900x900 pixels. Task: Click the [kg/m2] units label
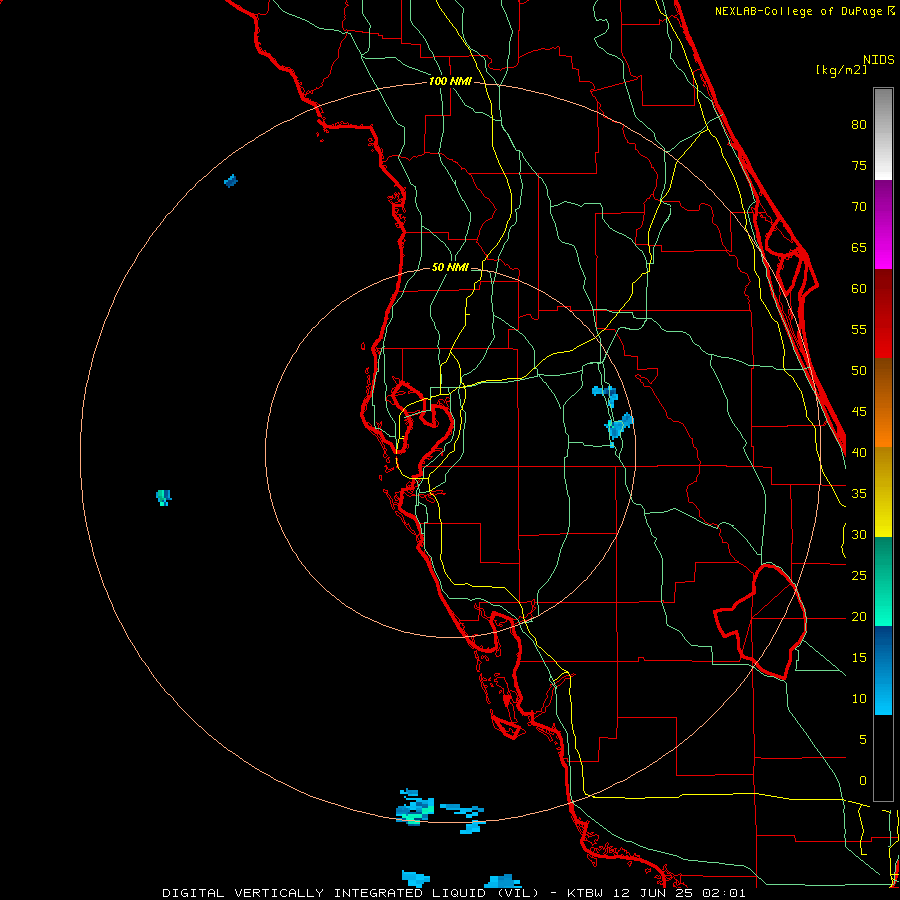click(841, 70)
